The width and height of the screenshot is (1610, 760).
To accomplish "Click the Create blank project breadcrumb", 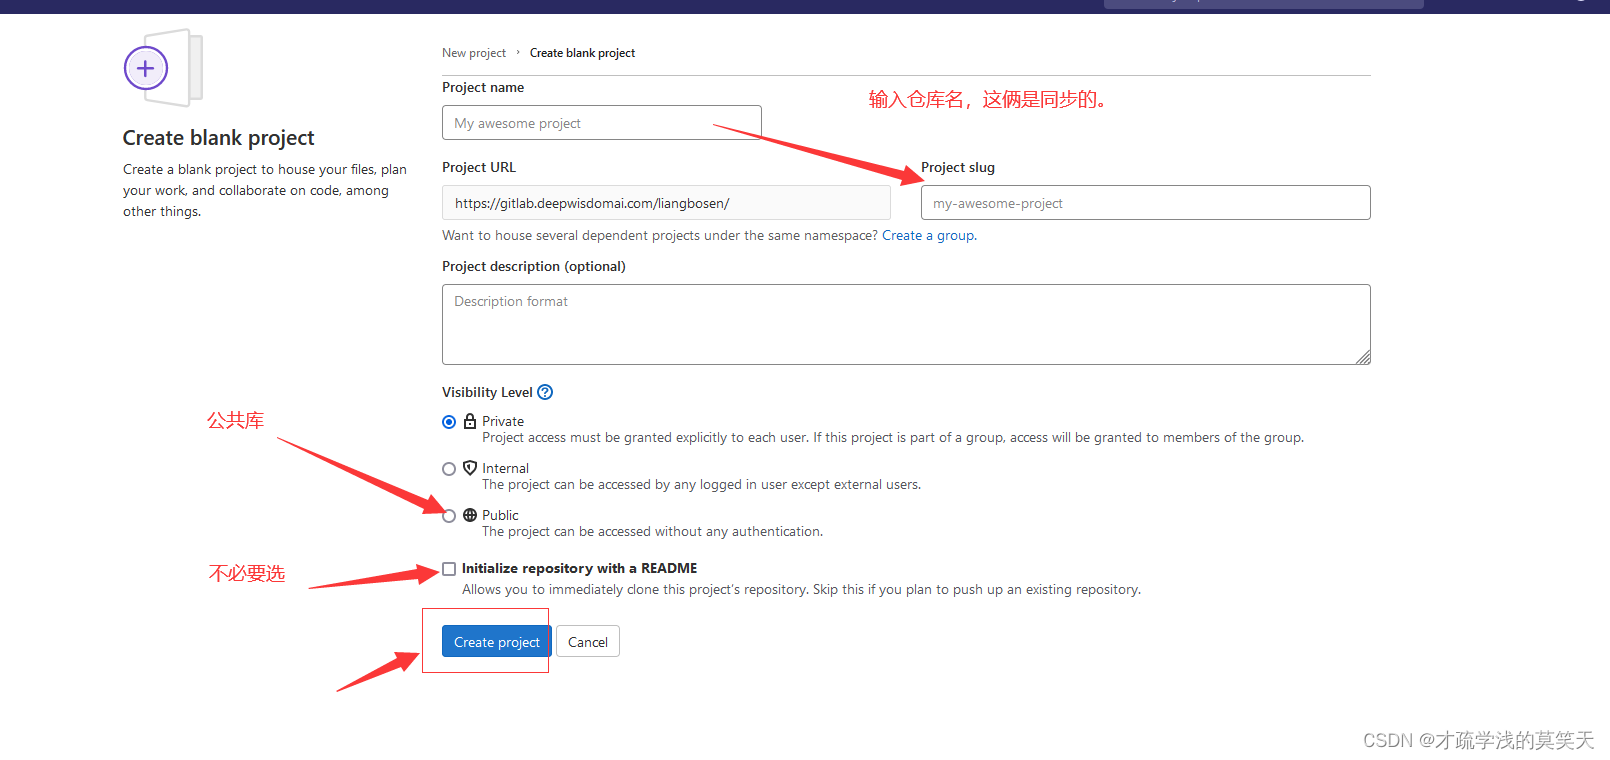I will tap(582, 53).
